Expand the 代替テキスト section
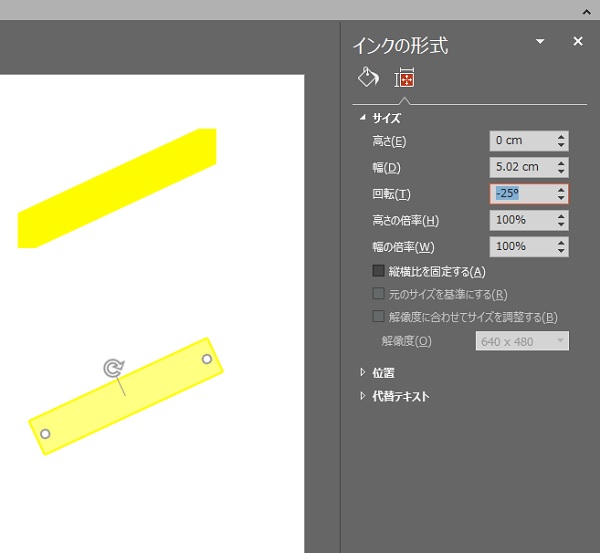This screenshot has width=600, height=553. coord(362,396)
